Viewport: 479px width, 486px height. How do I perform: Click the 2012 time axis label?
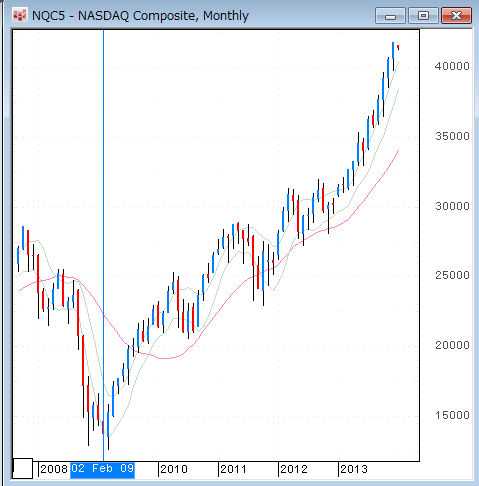[x=294, y=469]
